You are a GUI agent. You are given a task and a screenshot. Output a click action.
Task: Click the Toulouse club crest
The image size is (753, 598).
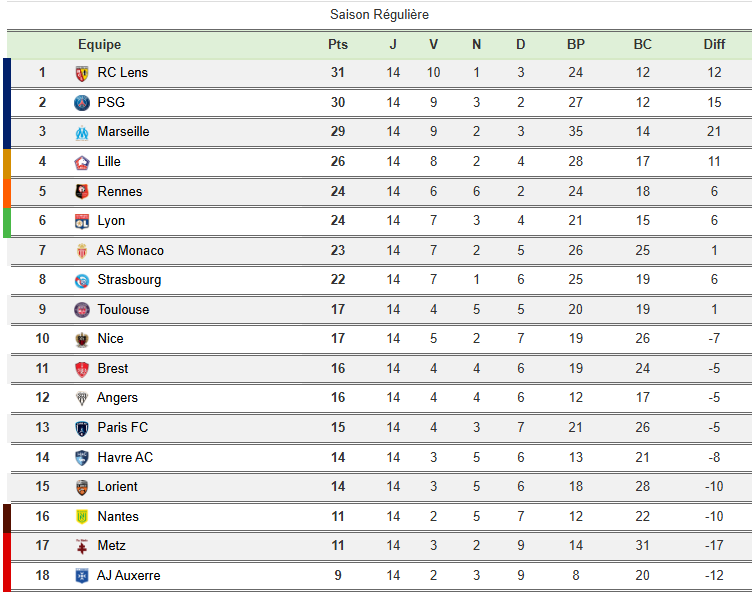82,310
